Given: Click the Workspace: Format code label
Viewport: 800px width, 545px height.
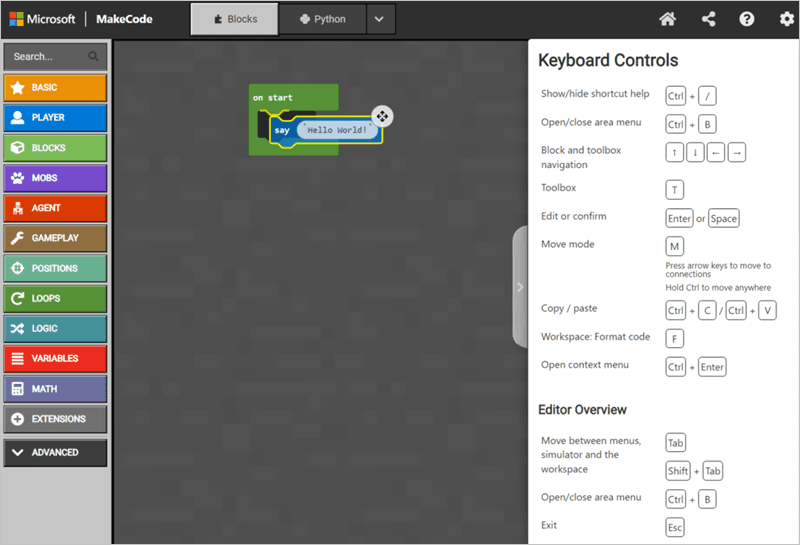Looking at the screenshot, I should pyautogui.click(x=595, y=337).
